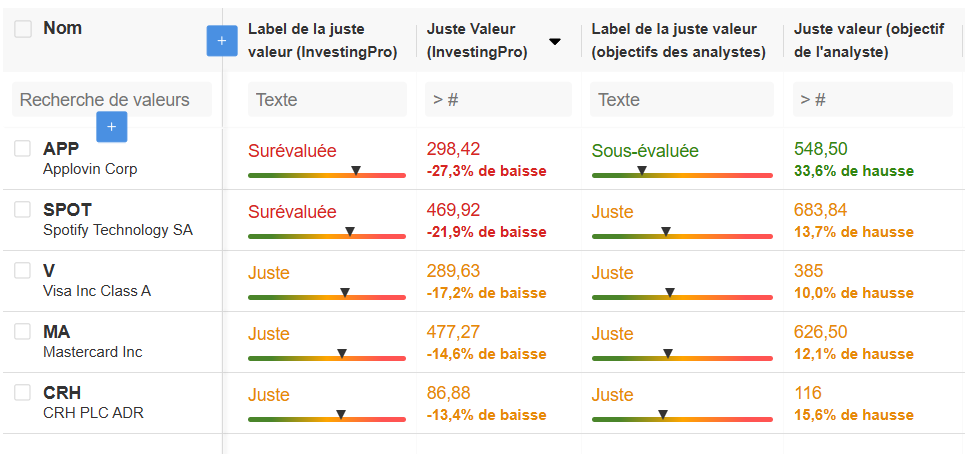965x454 pixels.
Task: Click the blue plus button below search field
Action: [x=111, y=127]
